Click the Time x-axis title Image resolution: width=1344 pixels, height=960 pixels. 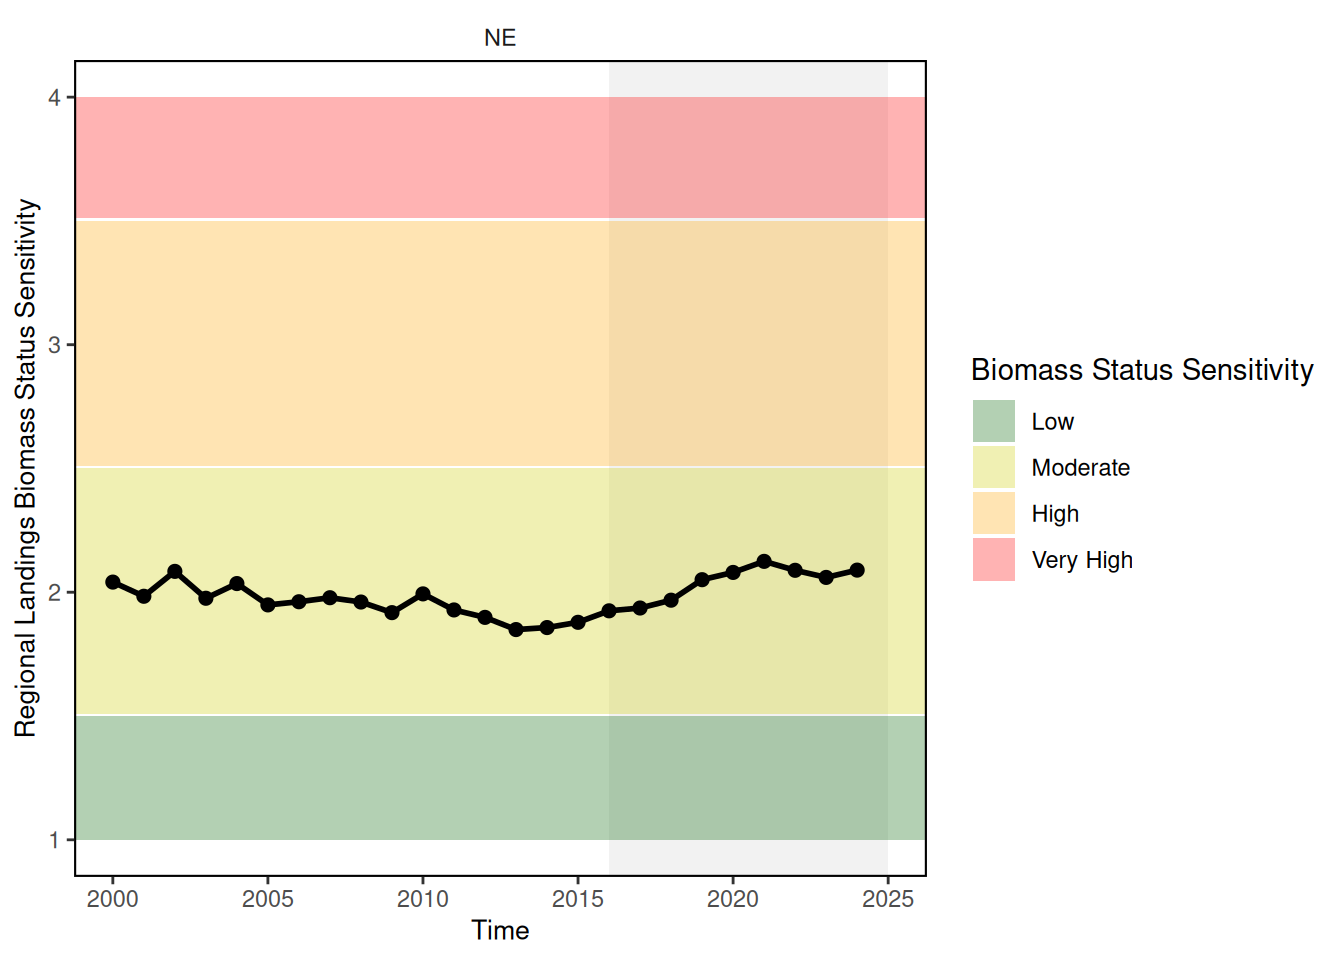point(500,930)
